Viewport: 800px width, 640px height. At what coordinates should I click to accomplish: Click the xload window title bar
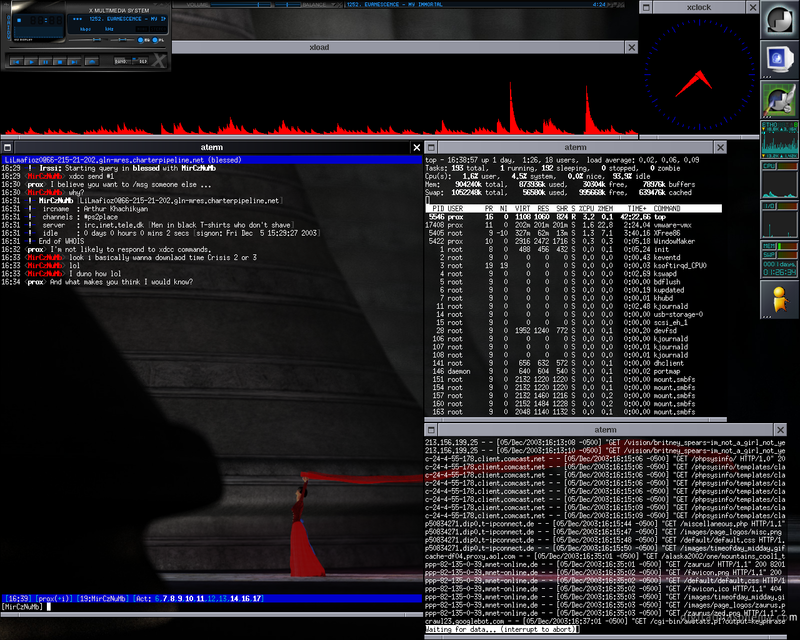point(398,47)
